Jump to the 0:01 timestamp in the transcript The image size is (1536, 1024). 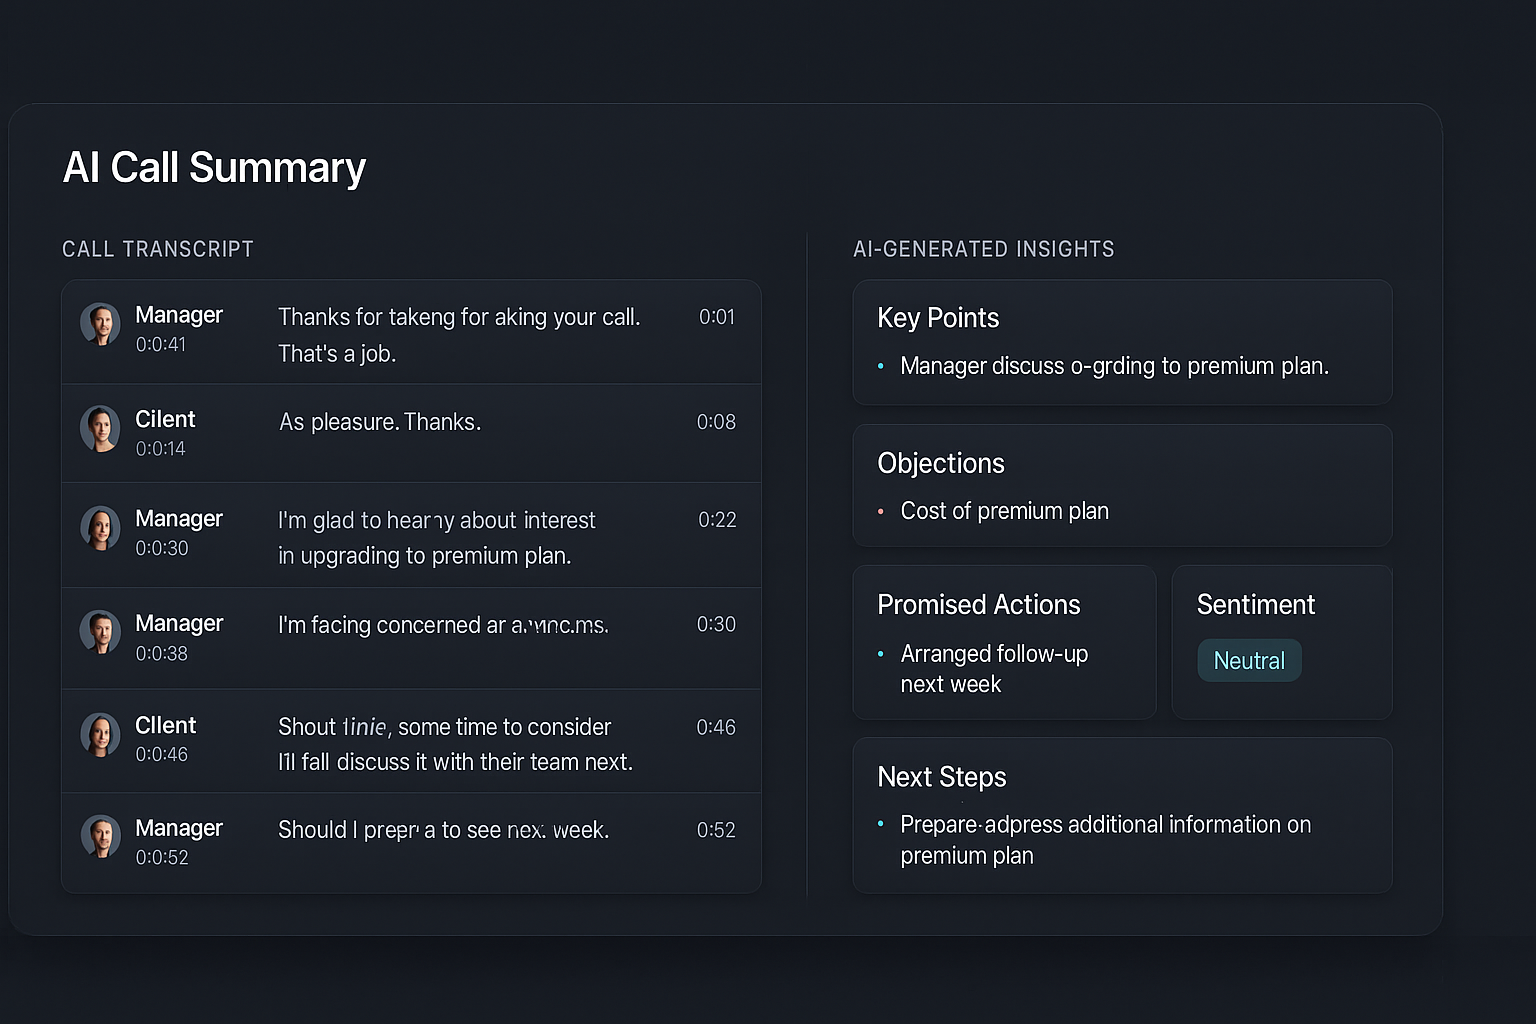point(716,317)
